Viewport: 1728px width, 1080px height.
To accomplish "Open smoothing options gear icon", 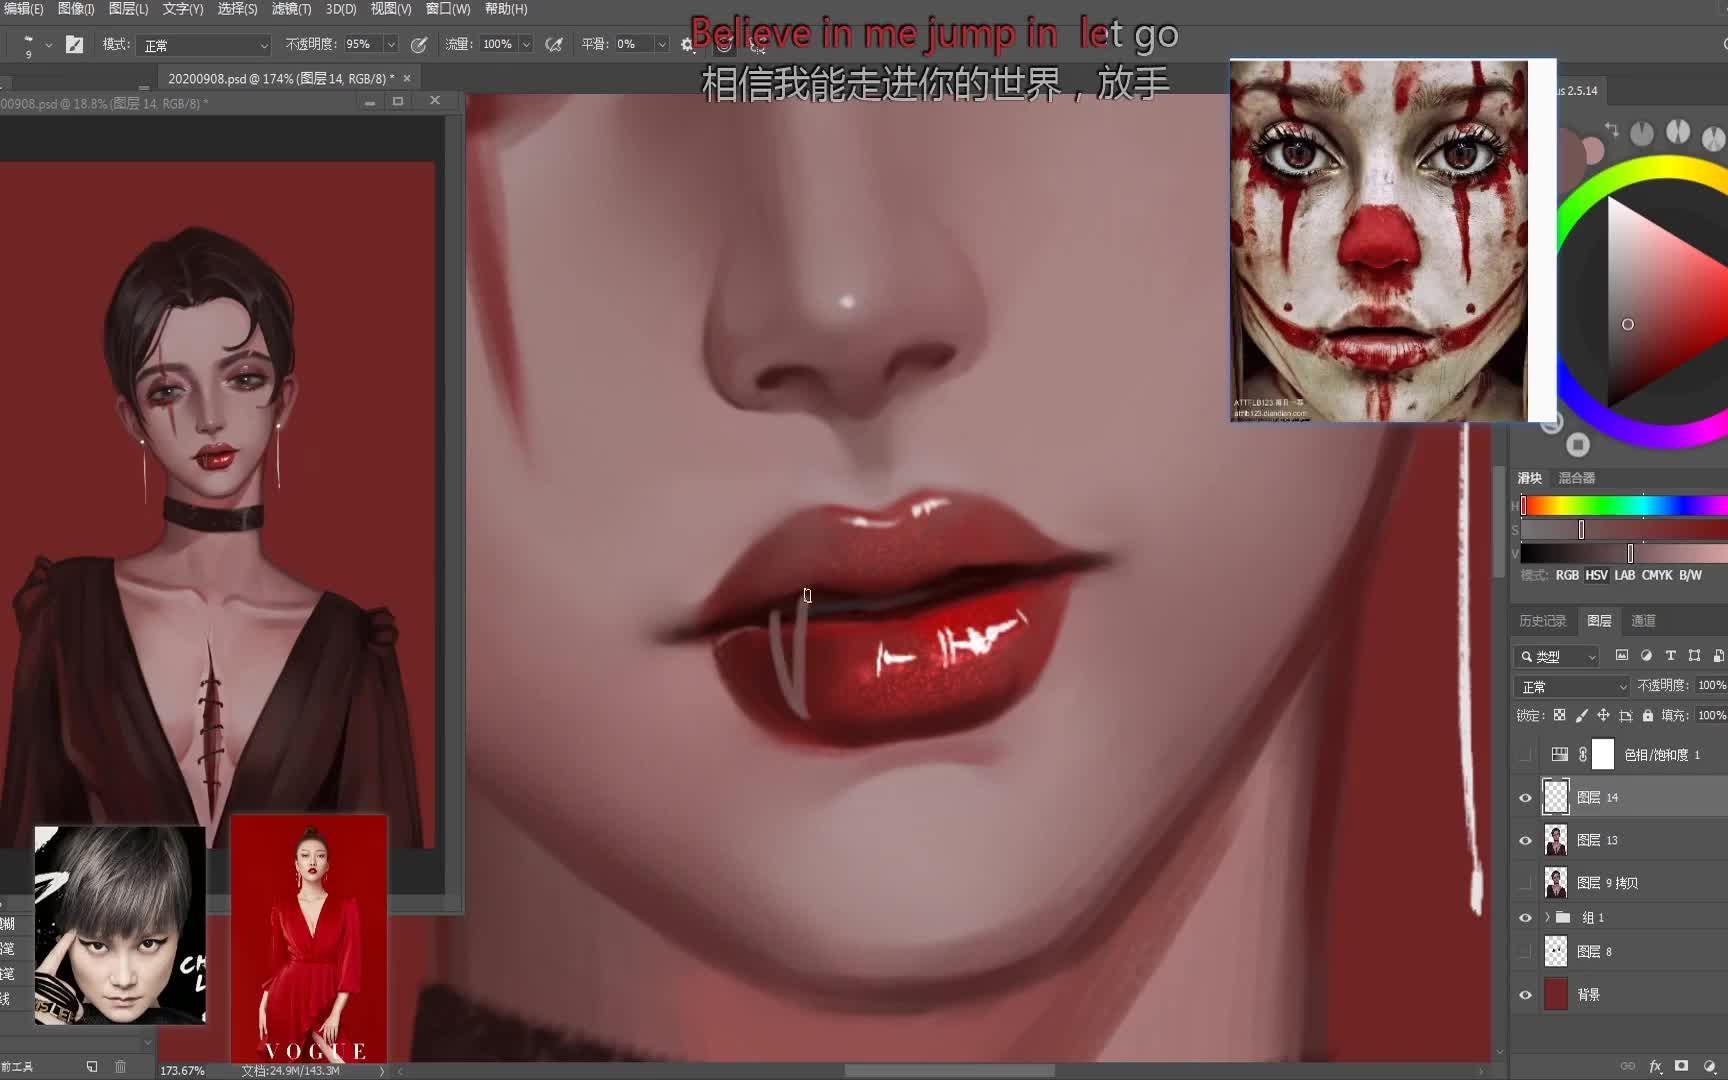I will click(x=687, y=44).
